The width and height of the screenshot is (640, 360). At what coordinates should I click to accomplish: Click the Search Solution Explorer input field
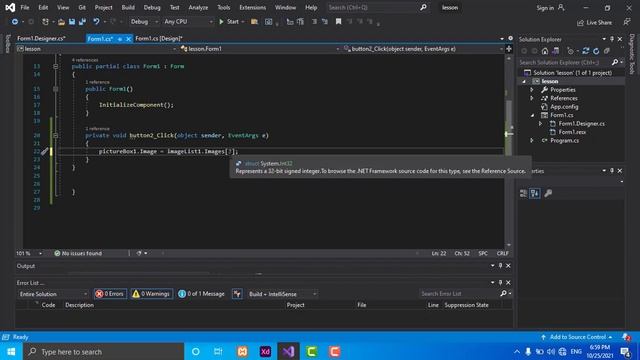tap(564, 62)
